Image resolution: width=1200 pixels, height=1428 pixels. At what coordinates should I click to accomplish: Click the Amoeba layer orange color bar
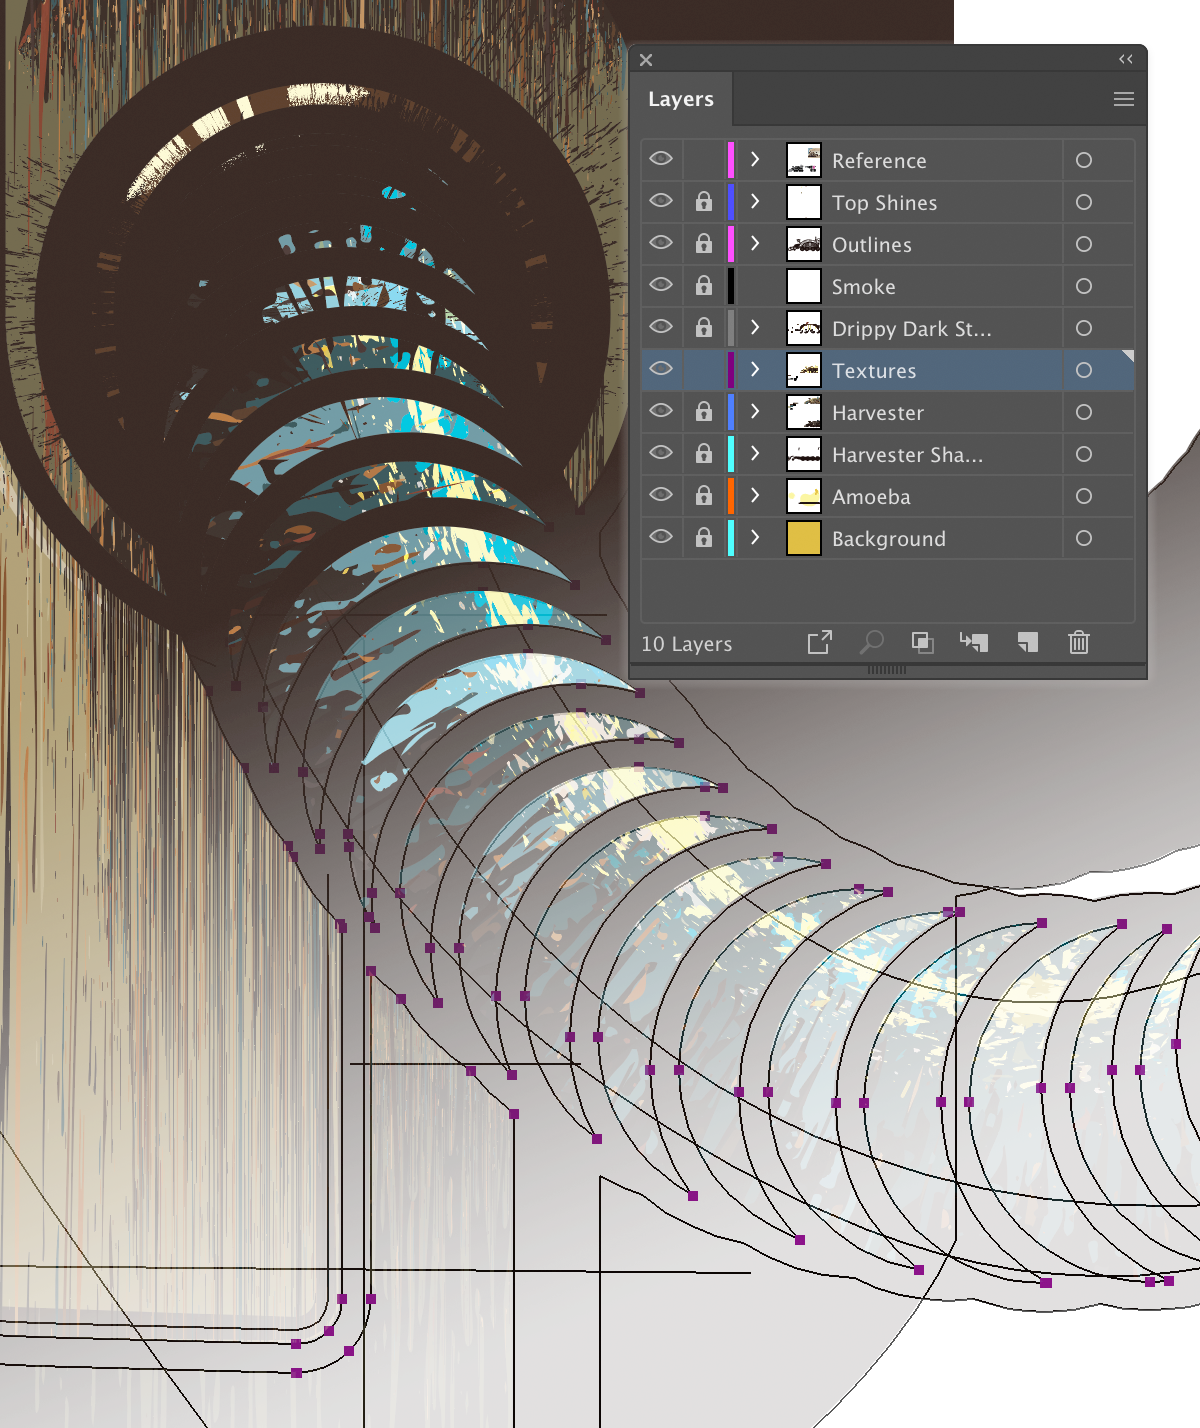(x=731, y=496)
